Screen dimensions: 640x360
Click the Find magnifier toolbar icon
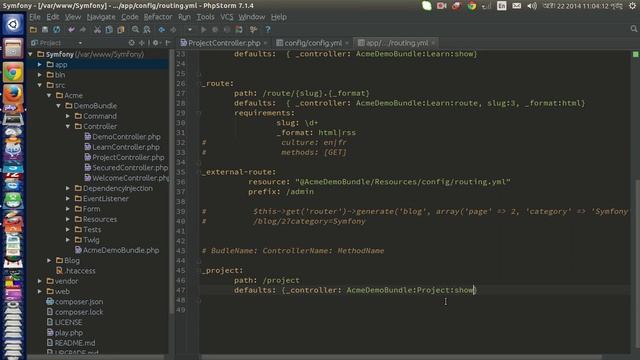[x=136, y=29]
